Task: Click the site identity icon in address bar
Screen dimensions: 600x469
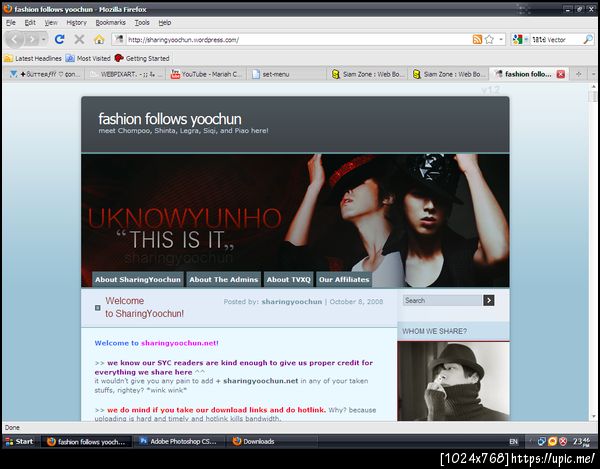Action: tap(119, 39)
